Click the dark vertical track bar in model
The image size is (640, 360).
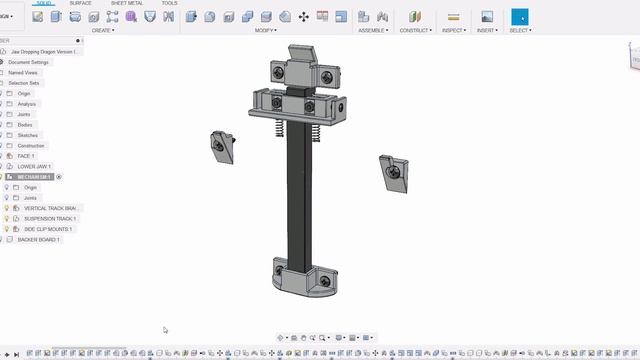(x=300, y=196)
